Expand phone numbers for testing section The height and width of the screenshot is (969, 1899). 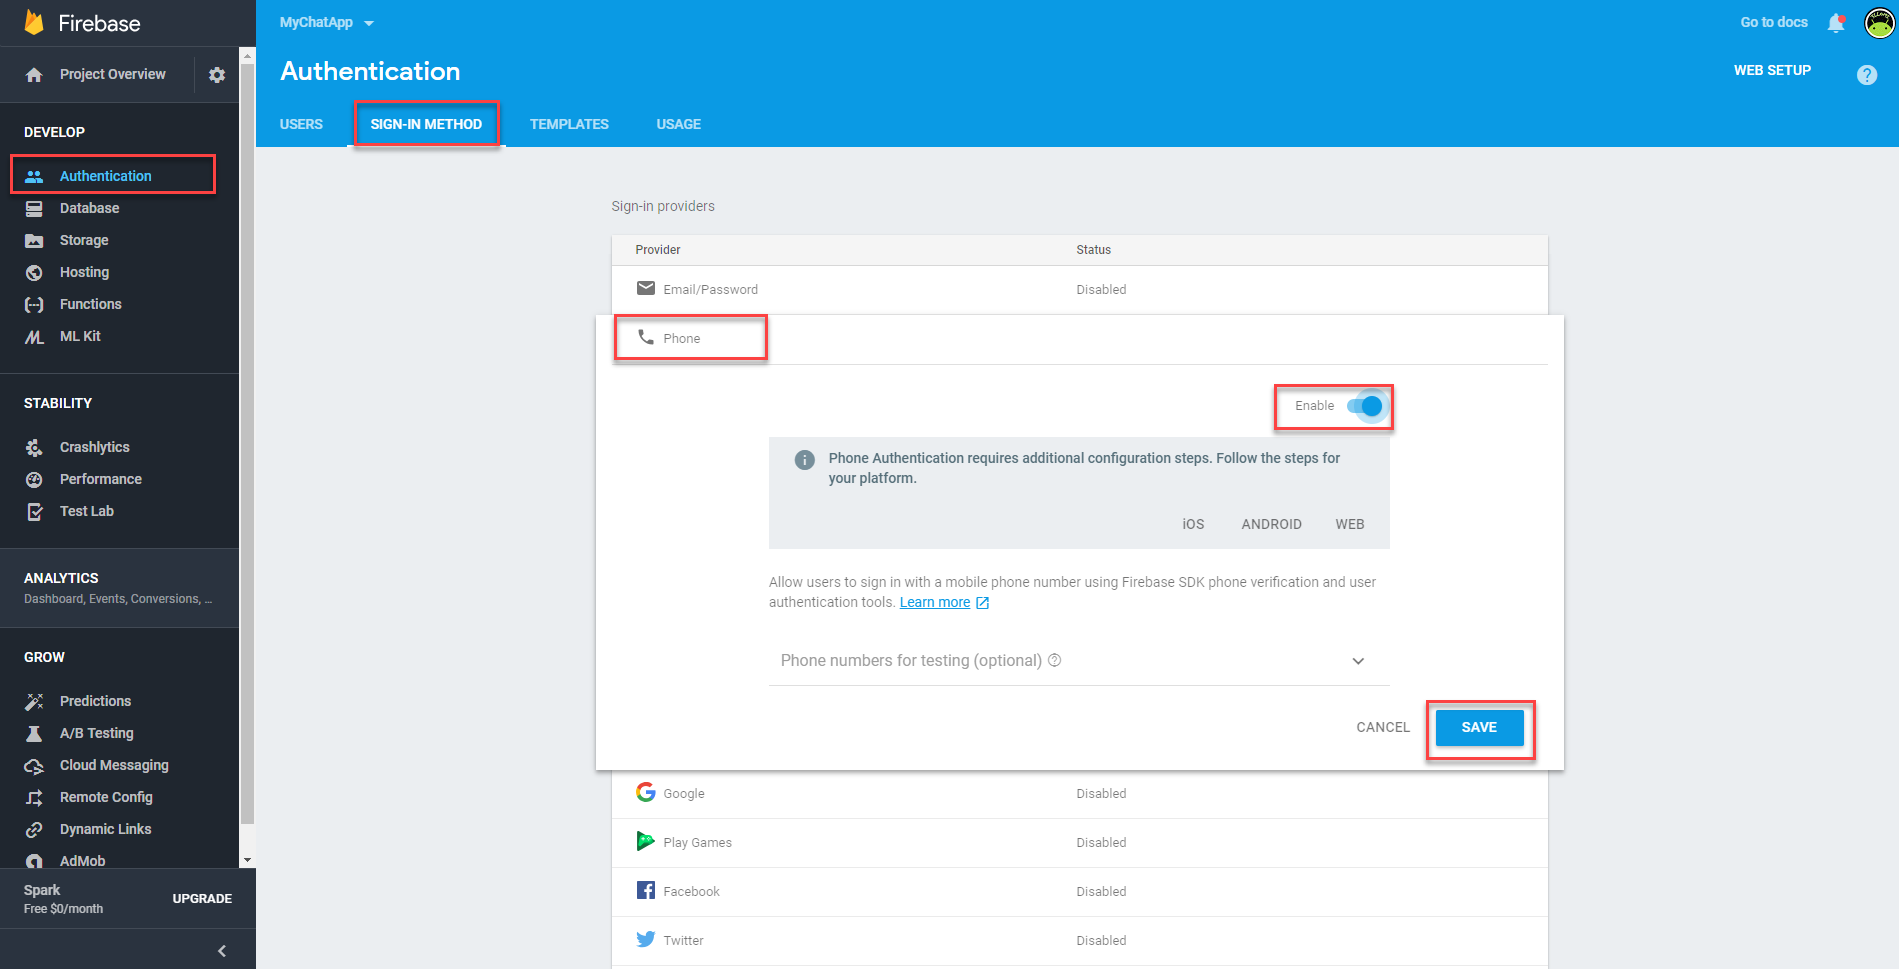pyautogui.click(x=1358, y=661)
